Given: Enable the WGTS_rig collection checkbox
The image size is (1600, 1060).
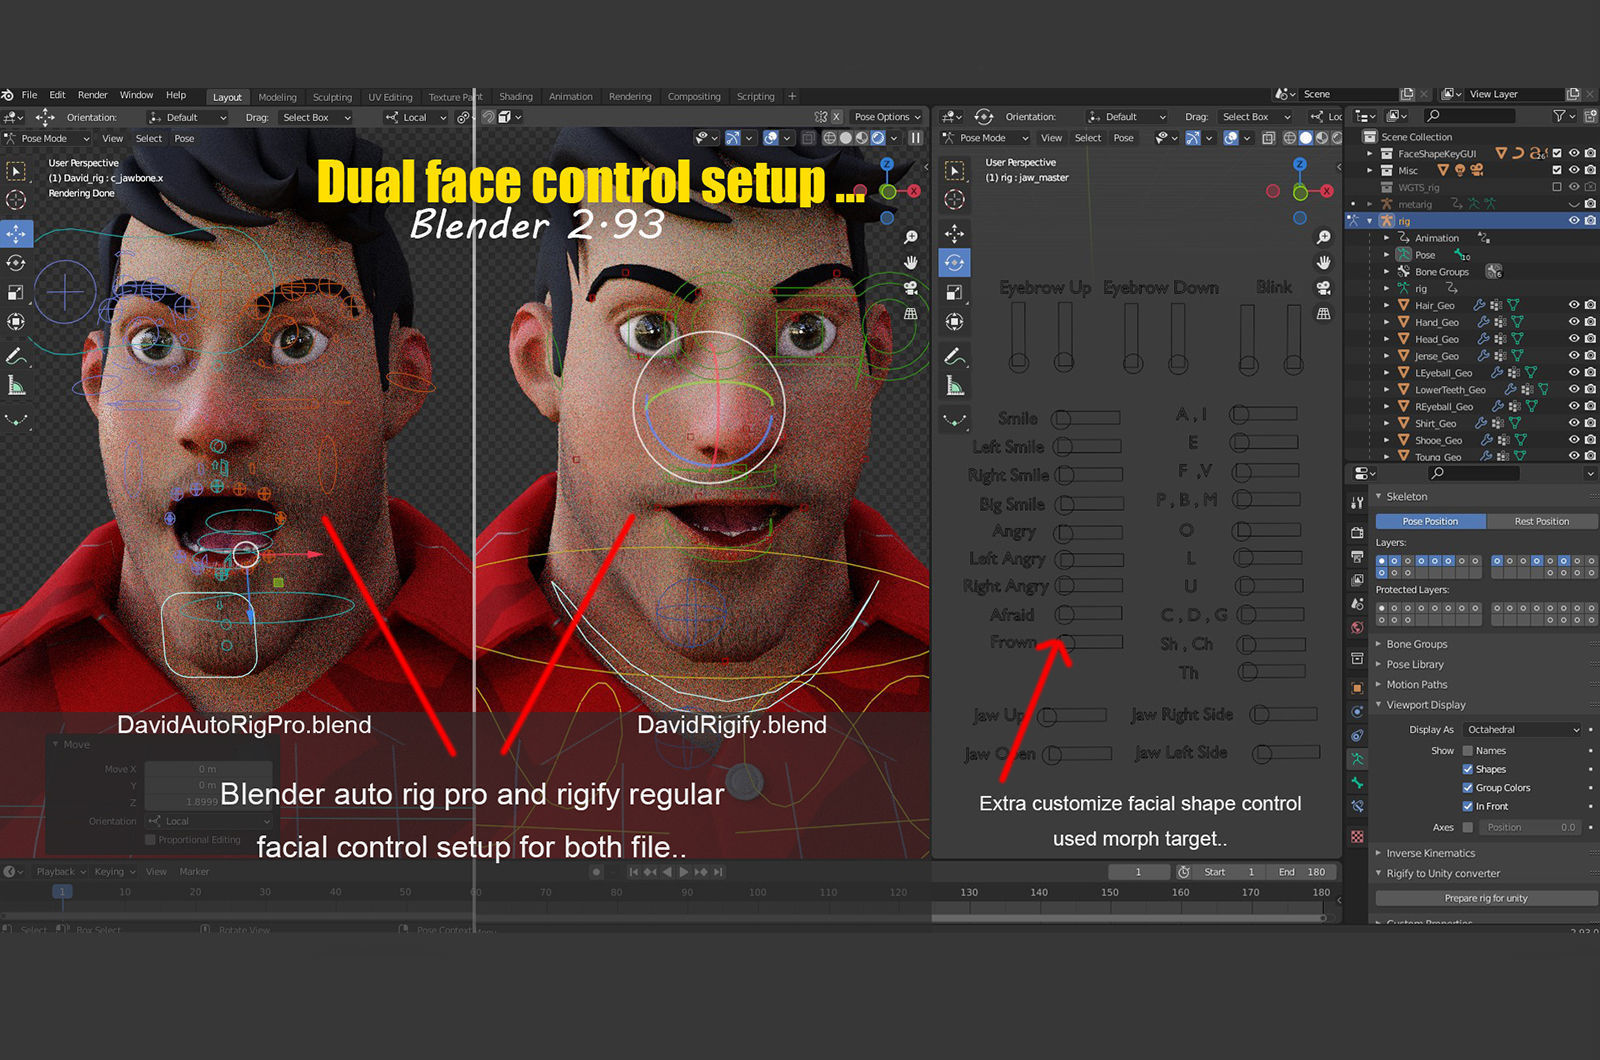Looking at the screenshot, I should [1557, 187].
